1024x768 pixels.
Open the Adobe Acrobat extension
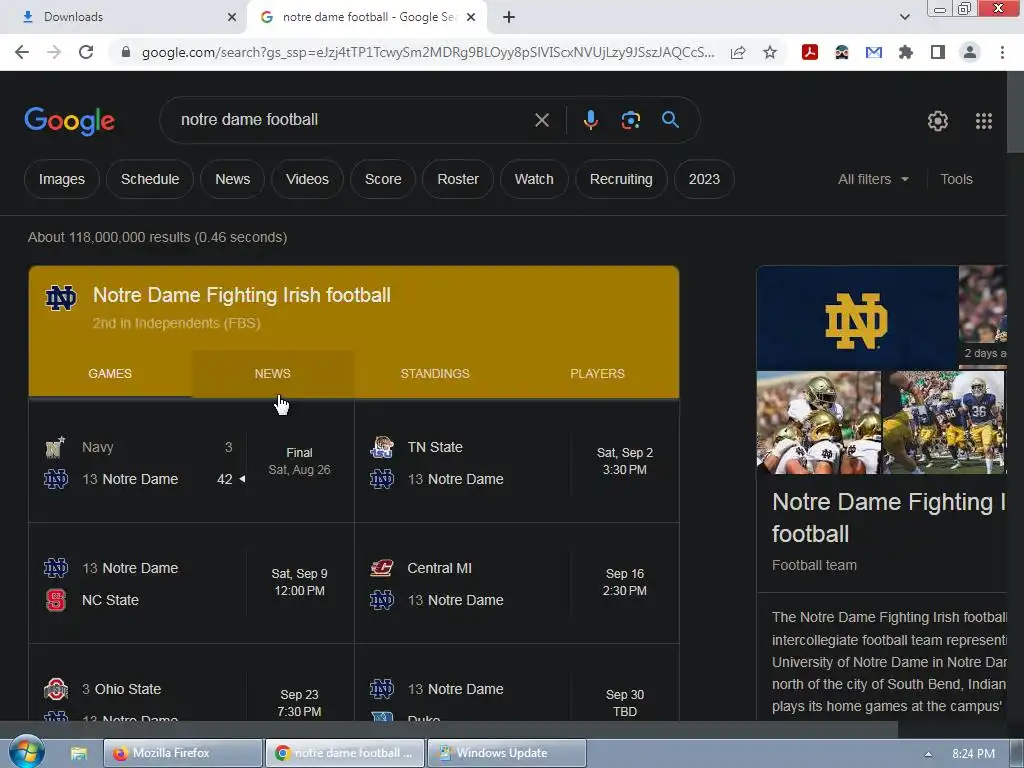(810, 52)
